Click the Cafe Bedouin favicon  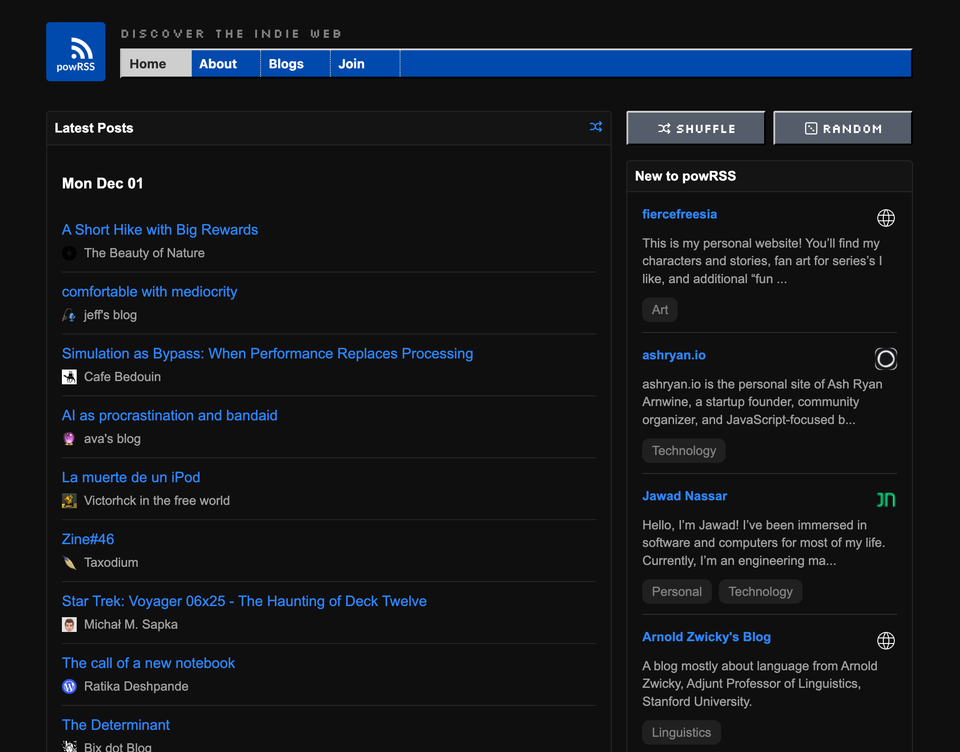pyautogui.click(x=69, y=376)
